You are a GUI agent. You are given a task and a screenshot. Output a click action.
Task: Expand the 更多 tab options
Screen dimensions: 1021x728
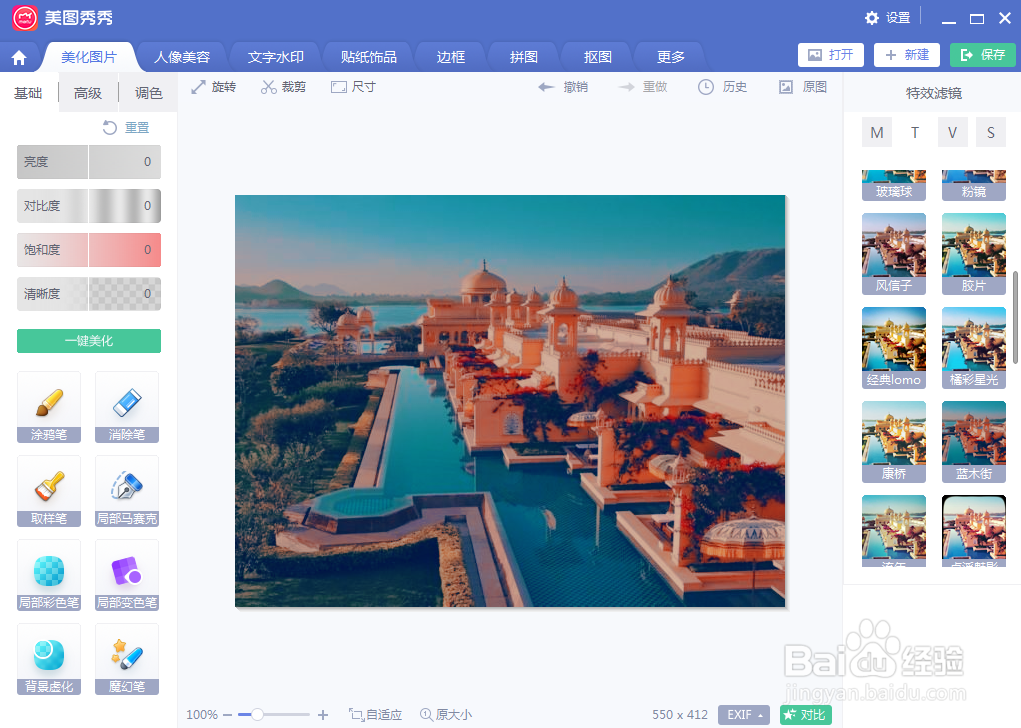(668, 57)
